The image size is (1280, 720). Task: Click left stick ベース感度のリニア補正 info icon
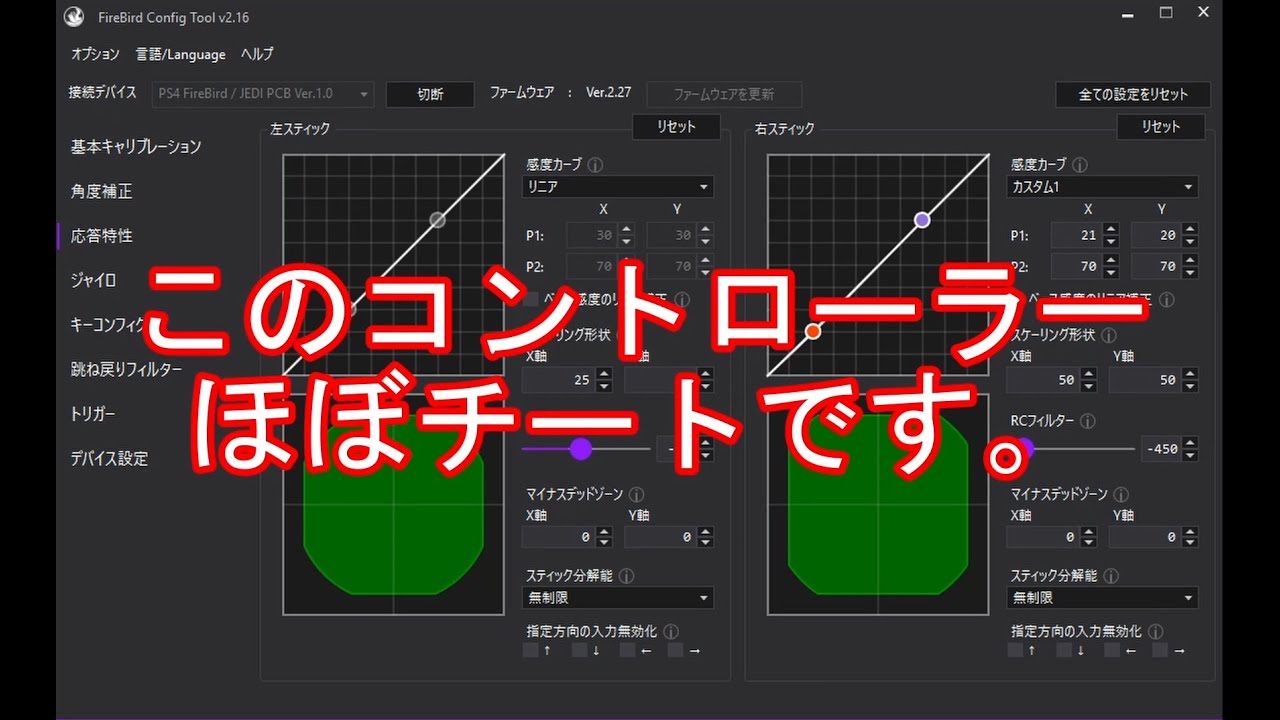pos(682,299)
